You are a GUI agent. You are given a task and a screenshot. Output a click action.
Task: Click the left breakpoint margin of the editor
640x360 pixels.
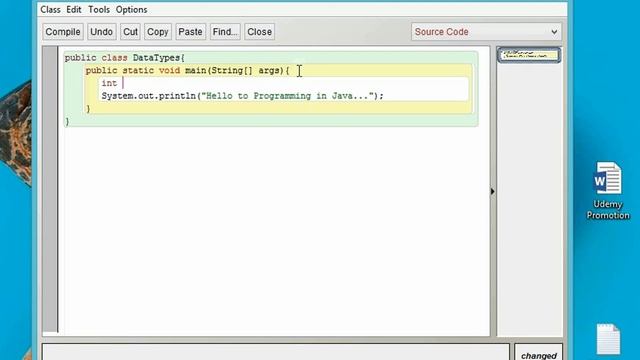click(x=50, y=189)
